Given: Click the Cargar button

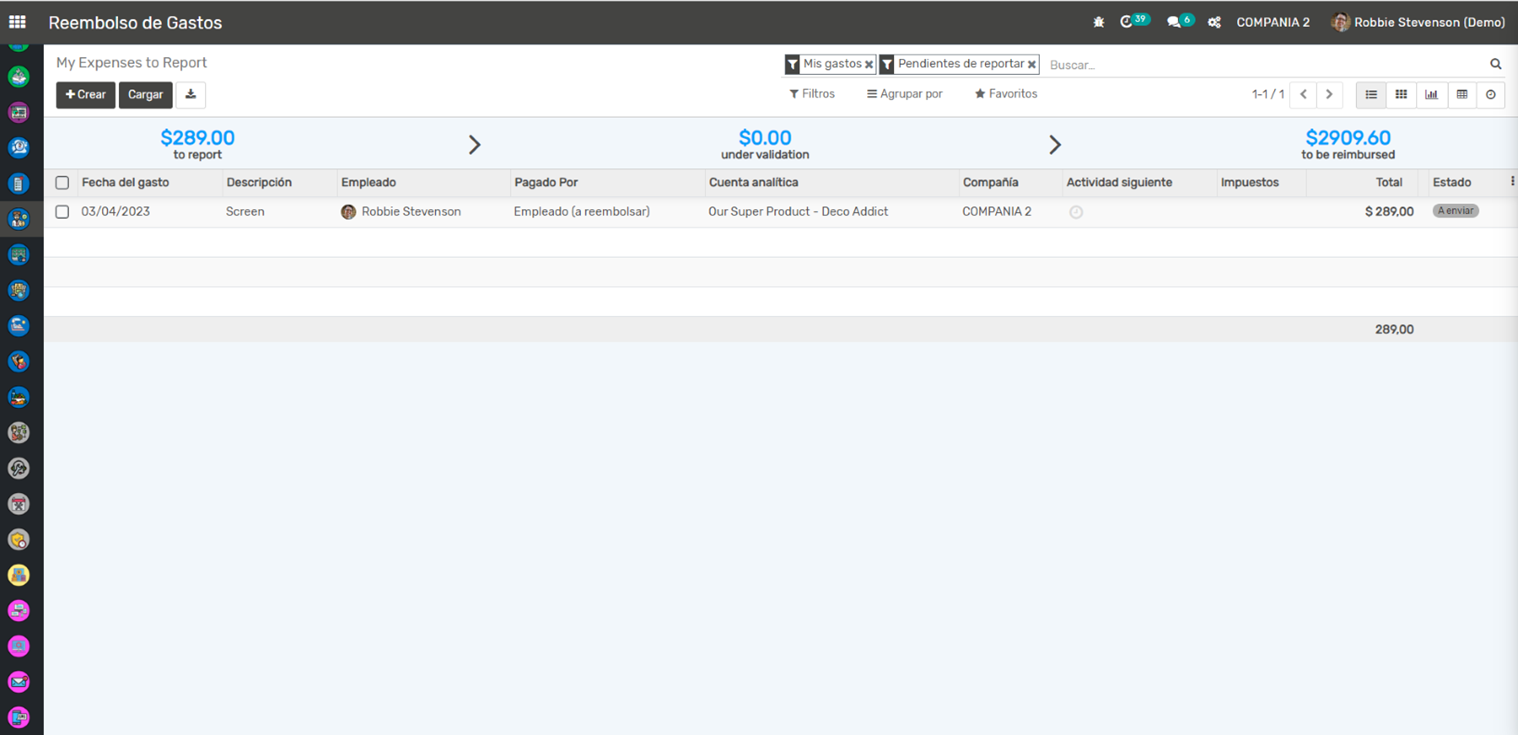Looking at the screenshot, I should point(145,95).
